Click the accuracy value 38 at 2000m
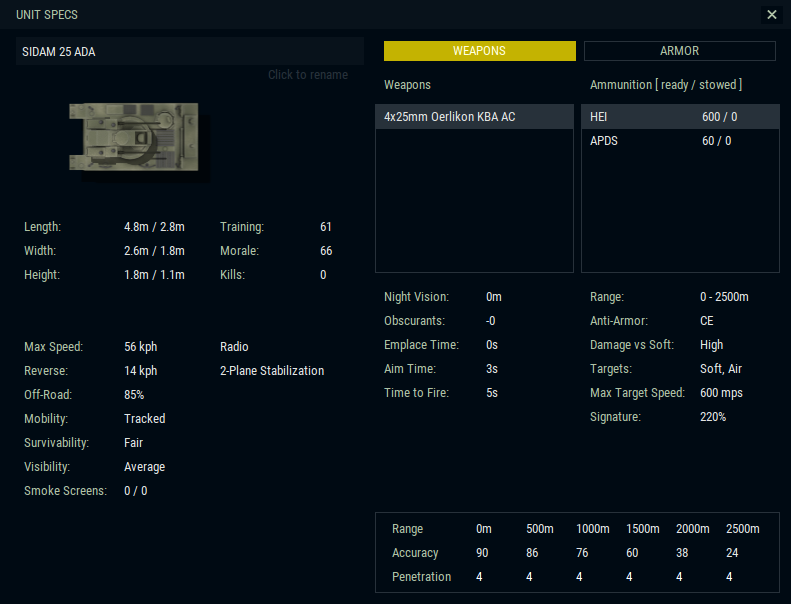The image size is (791, 604). click(x=682, y=553)
